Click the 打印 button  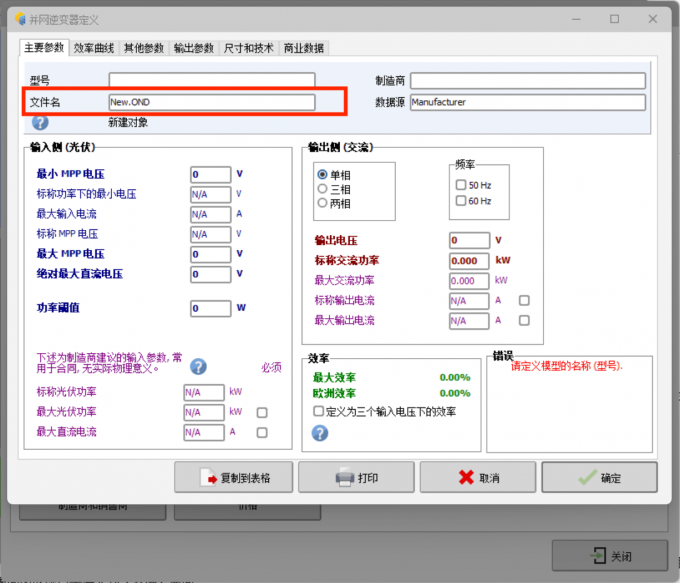(357, 478)
